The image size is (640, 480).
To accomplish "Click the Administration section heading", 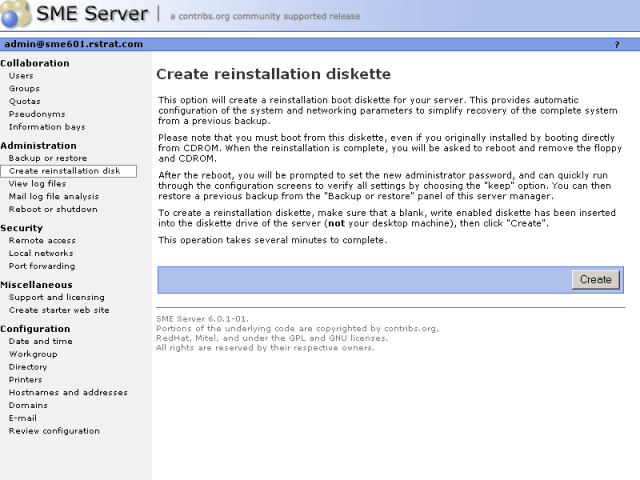I will (38, 146).
